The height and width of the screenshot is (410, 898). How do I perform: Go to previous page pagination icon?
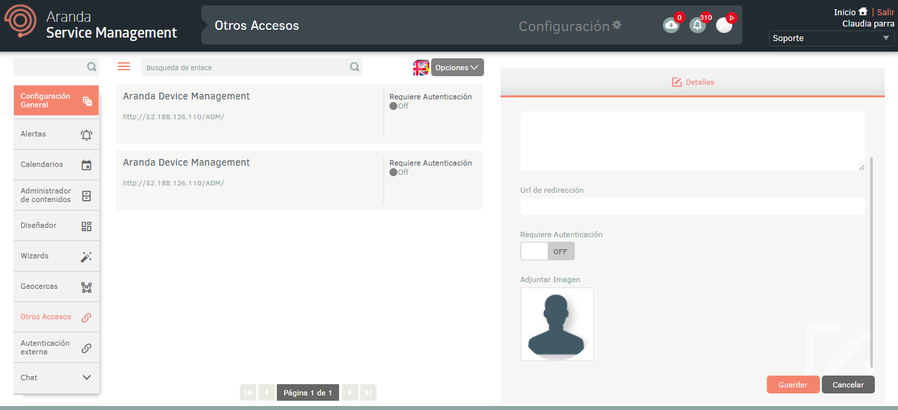pos(267,392)
